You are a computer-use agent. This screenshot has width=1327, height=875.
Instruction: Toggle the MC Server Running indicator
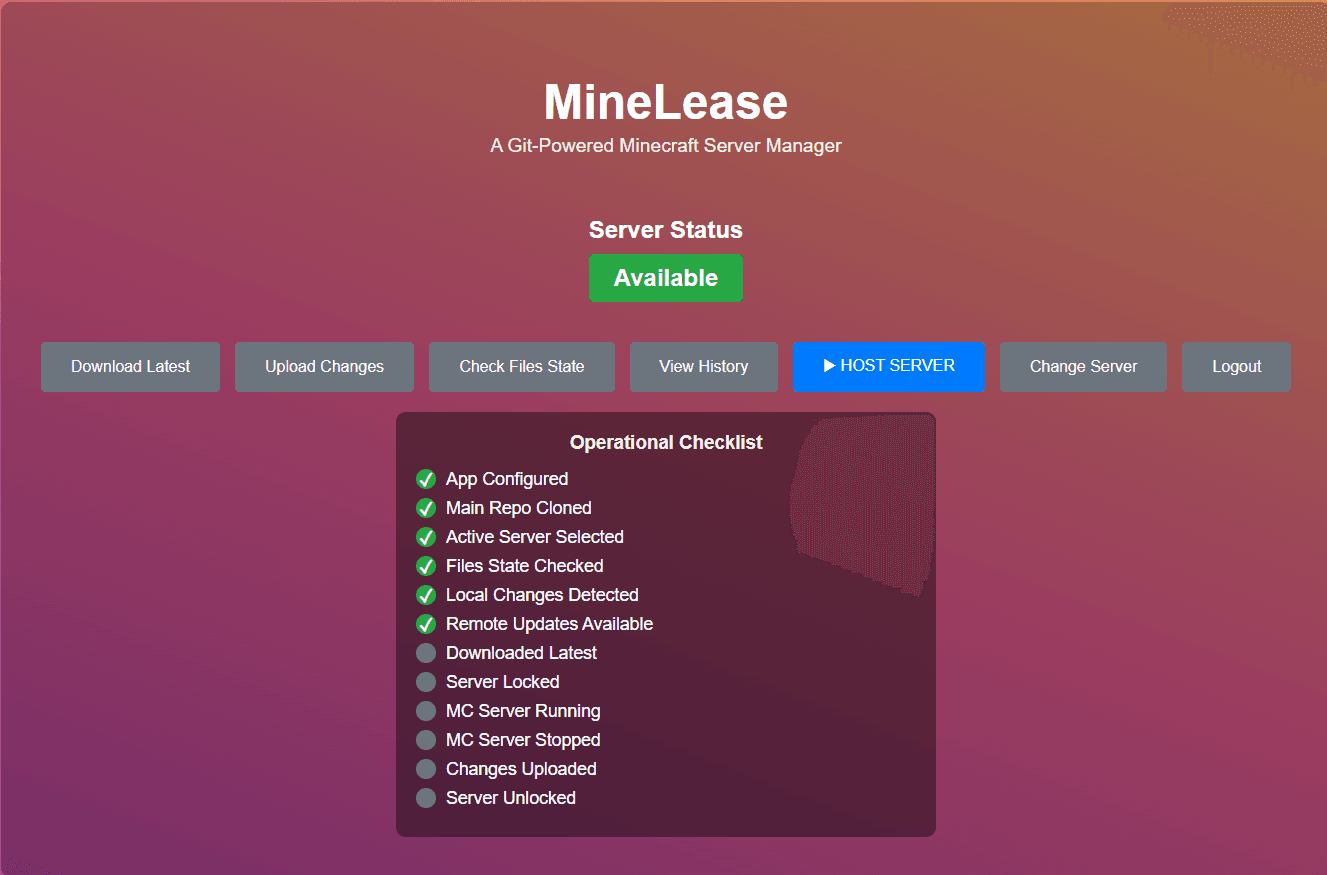(x=426, y=710)
